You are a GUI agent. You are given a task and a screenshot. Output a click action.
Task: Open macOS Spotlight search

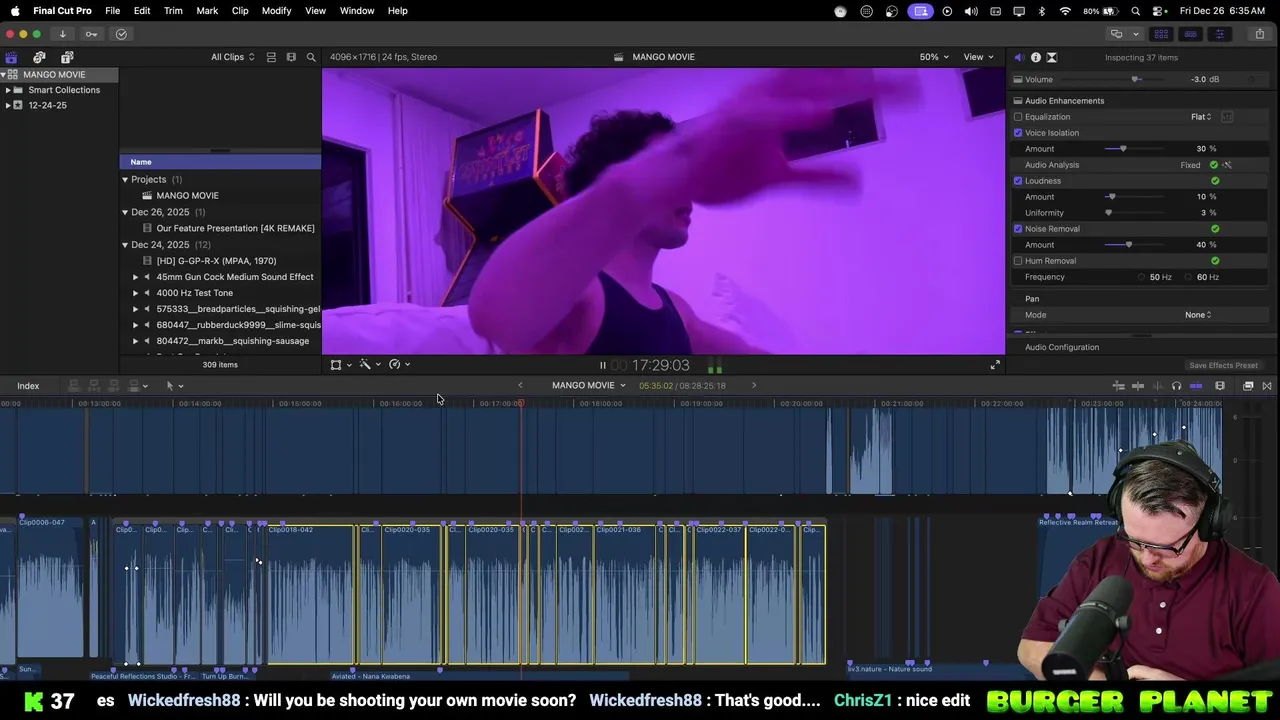tap(1136, 11)
